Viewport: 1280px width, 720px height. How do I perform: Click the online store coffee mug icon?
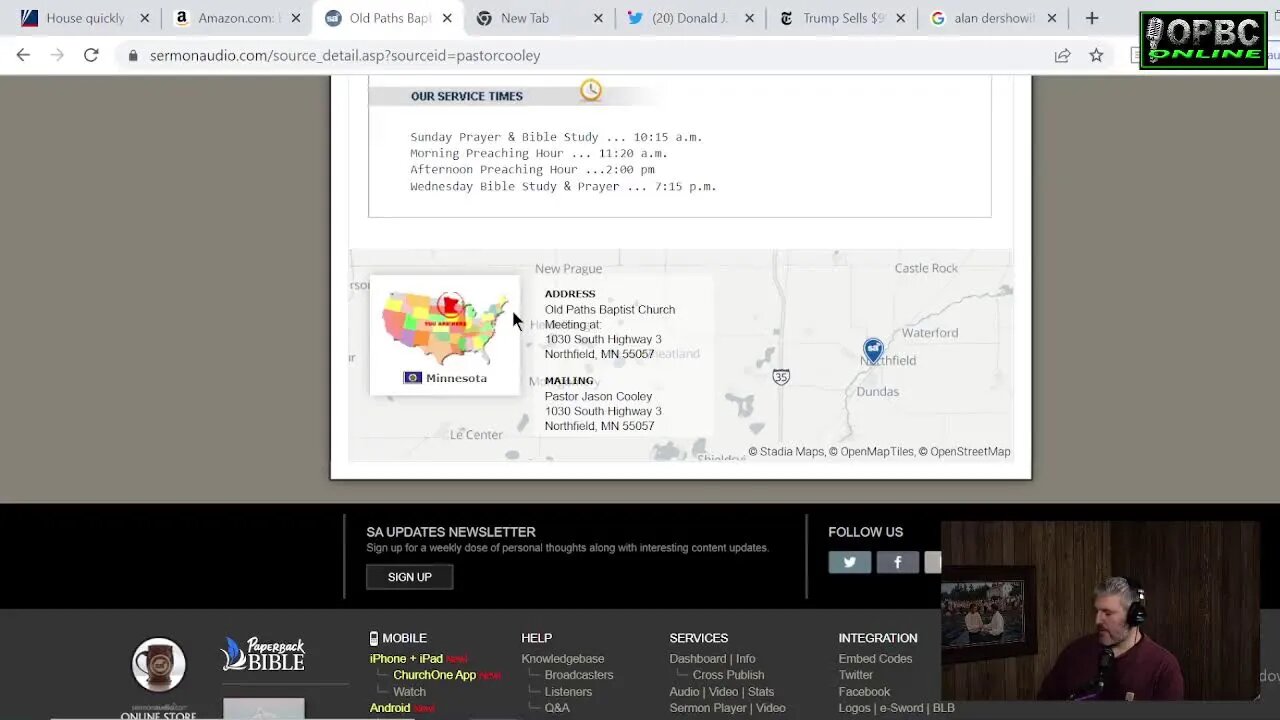[158, 665]
